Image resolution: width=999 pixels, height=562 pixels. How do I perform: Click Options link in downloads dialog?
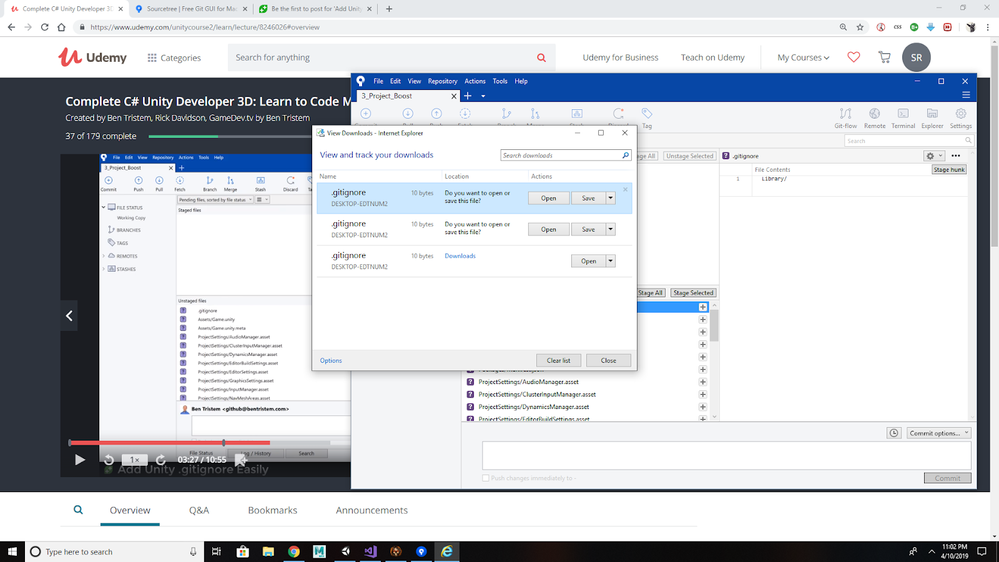point(331,361)
